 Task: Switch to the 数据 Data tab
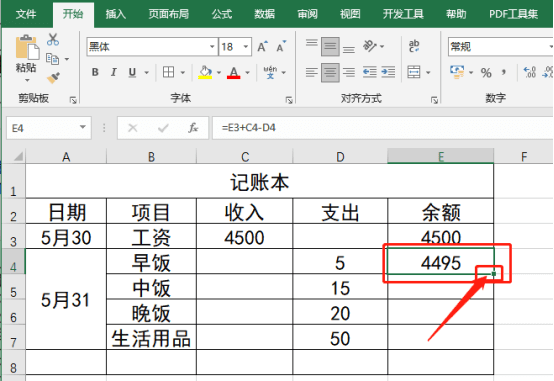click(265, 14)
